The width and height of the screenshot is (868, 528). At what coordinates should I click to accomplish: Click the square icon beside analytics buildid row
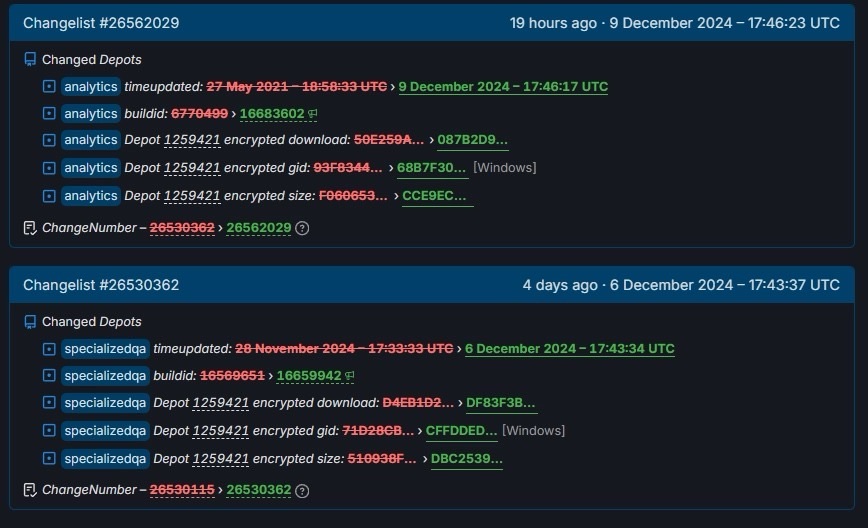coord(49,113)
